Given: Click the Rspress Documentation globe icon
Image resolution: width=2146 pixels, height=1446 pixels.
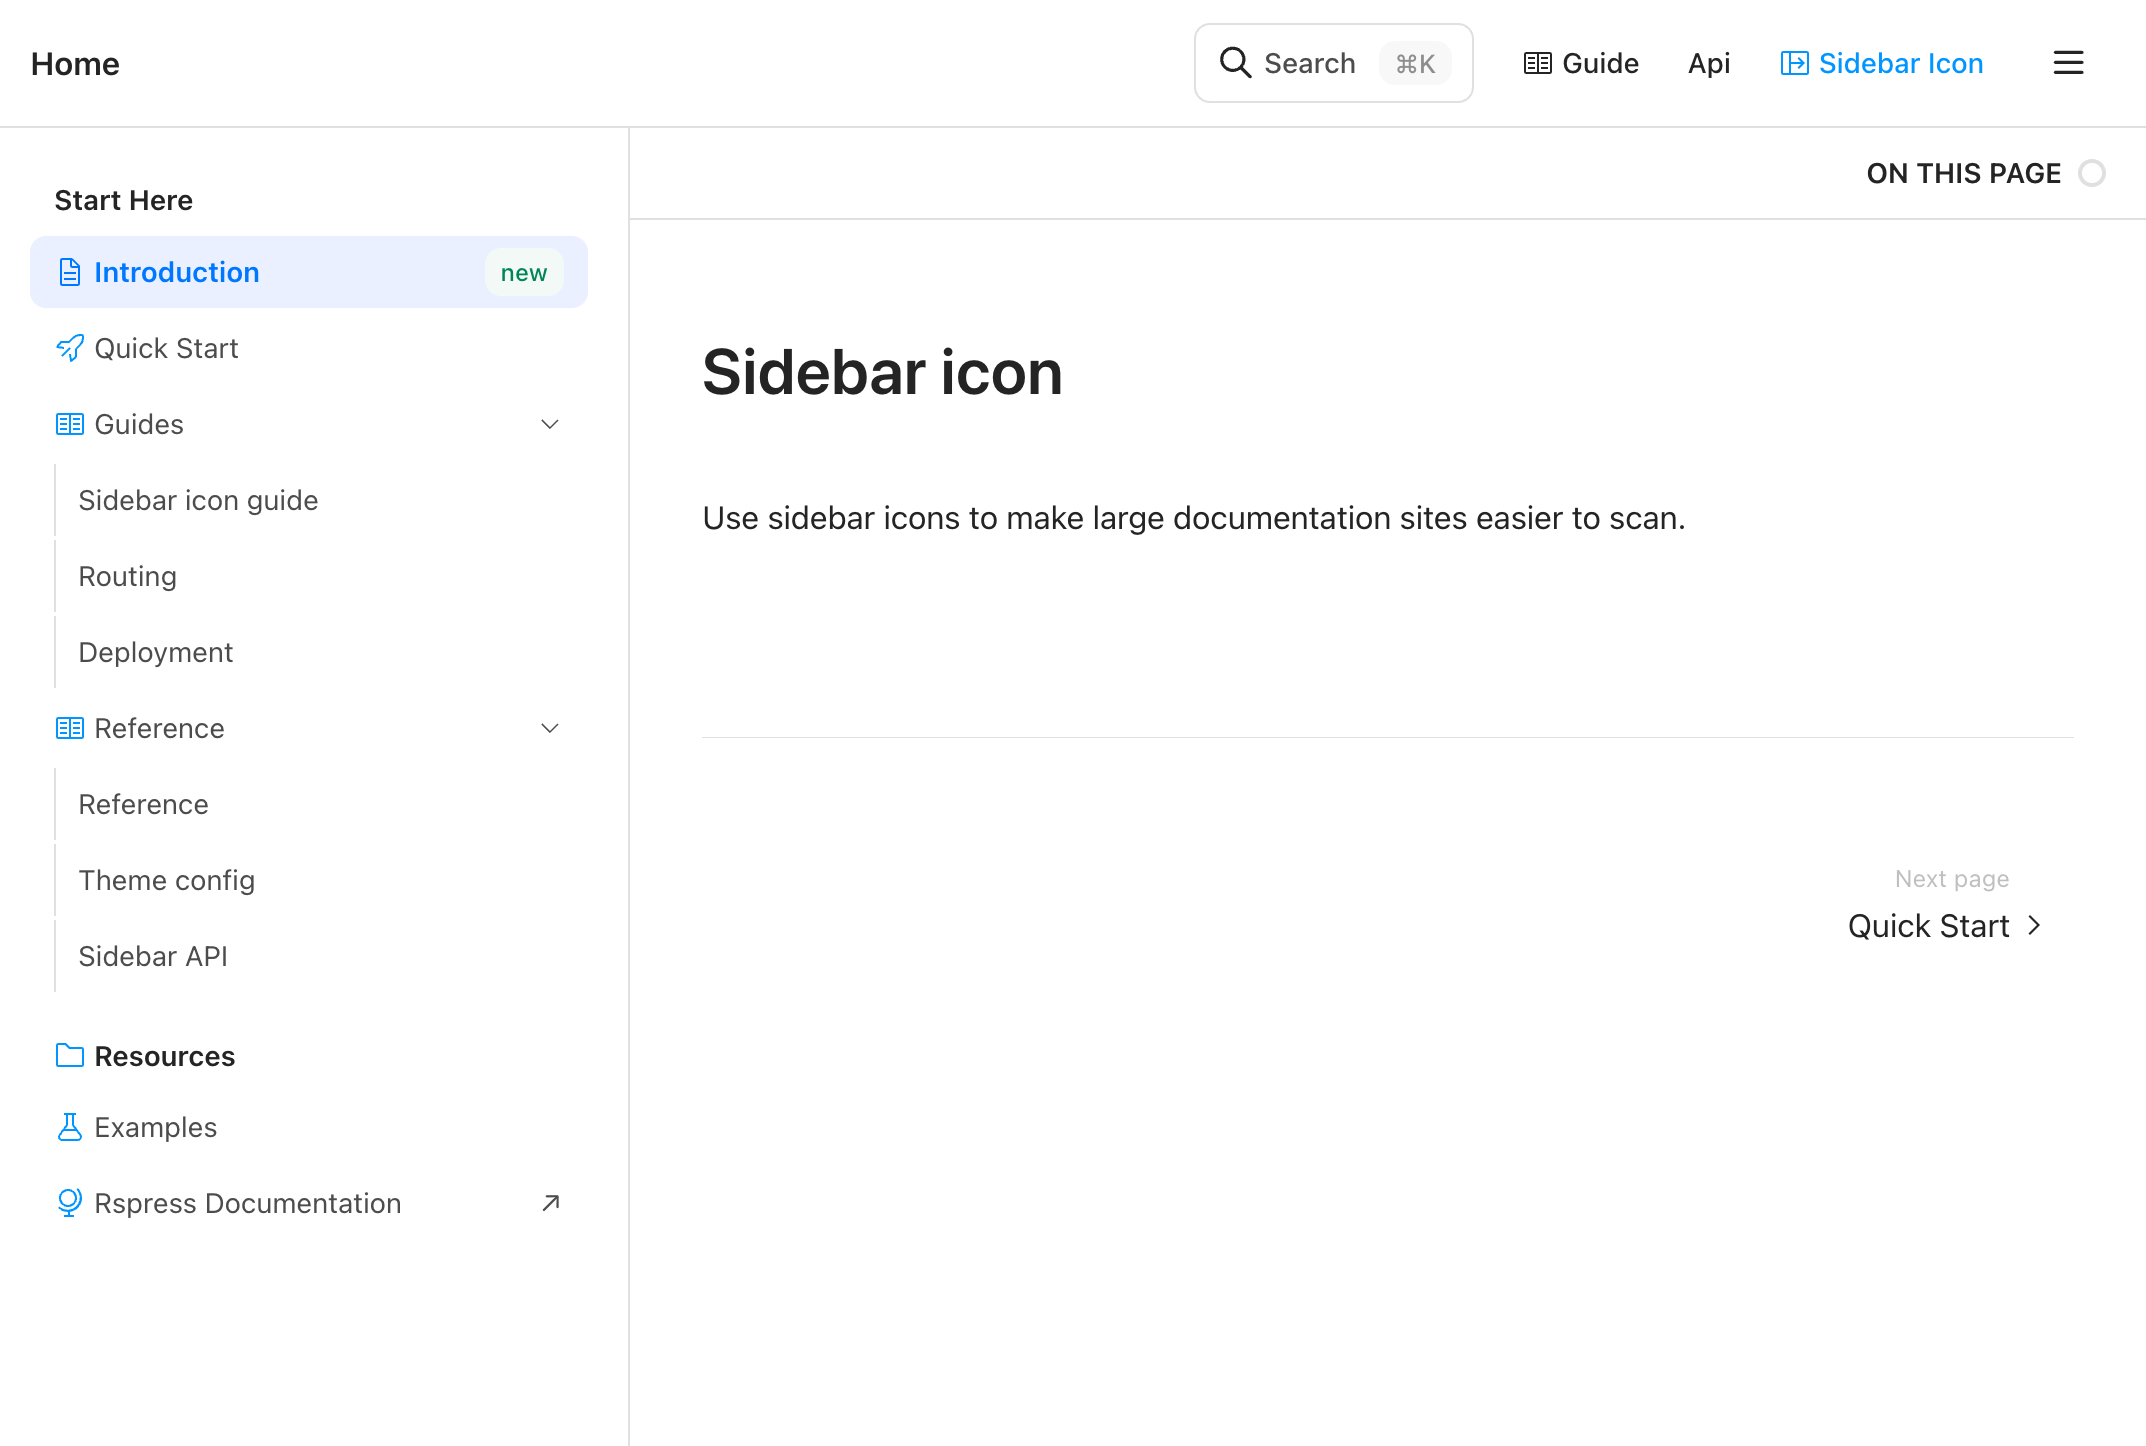Looking at the screenshot, I should click(69, 1203).
